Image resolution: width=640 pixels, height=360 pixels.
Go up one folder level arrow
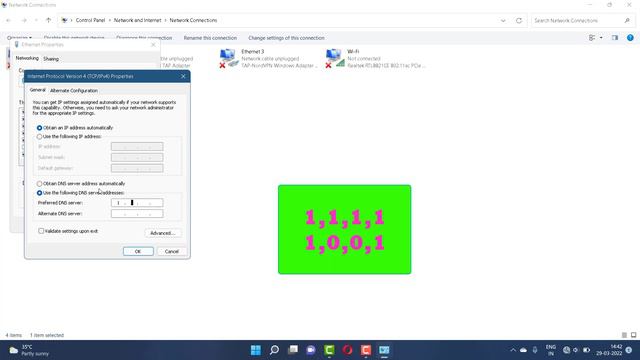pyautogui.click(x=49, y=20)
